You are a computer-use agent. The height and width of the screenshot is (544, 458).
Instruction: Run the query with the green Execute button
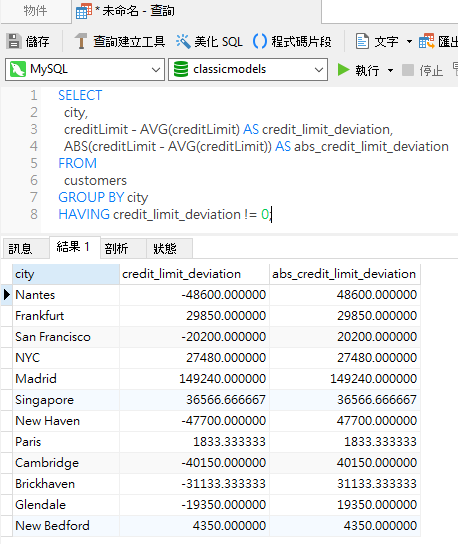(x=344, y=70)
